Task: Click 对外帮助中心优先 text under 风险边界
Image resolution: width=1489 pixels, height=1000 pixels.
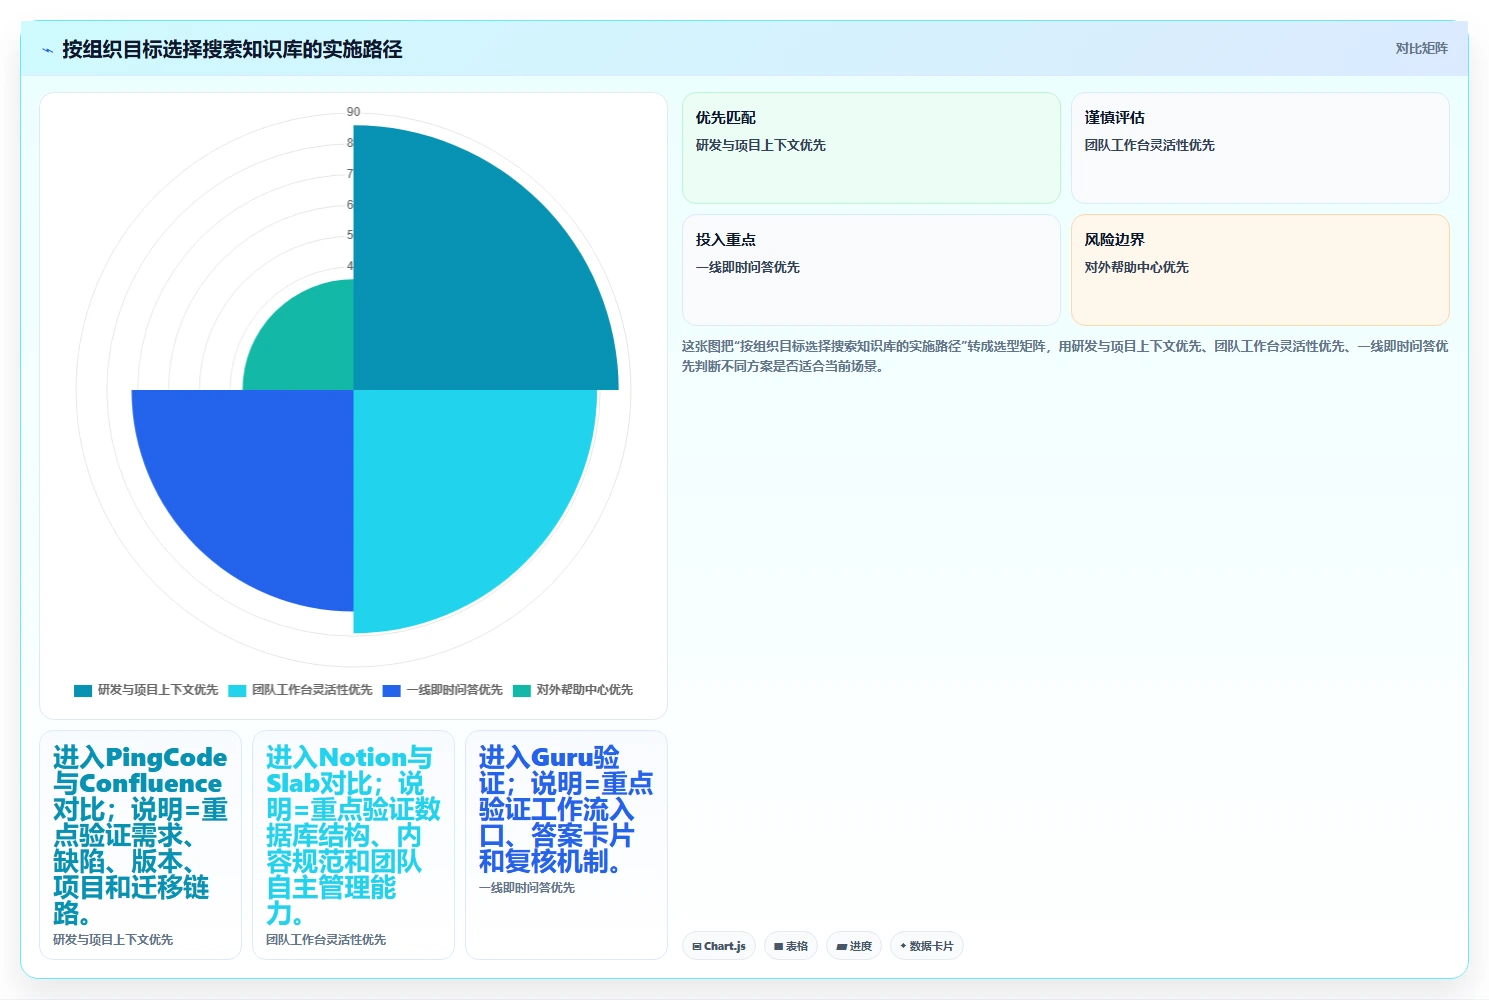Action: [x=1137, y=267]
